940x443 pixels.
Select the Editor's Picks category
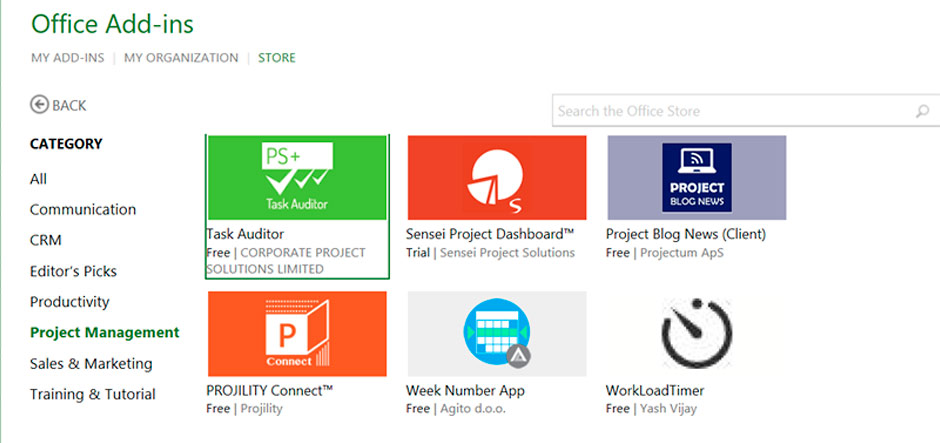click(73, 272)
